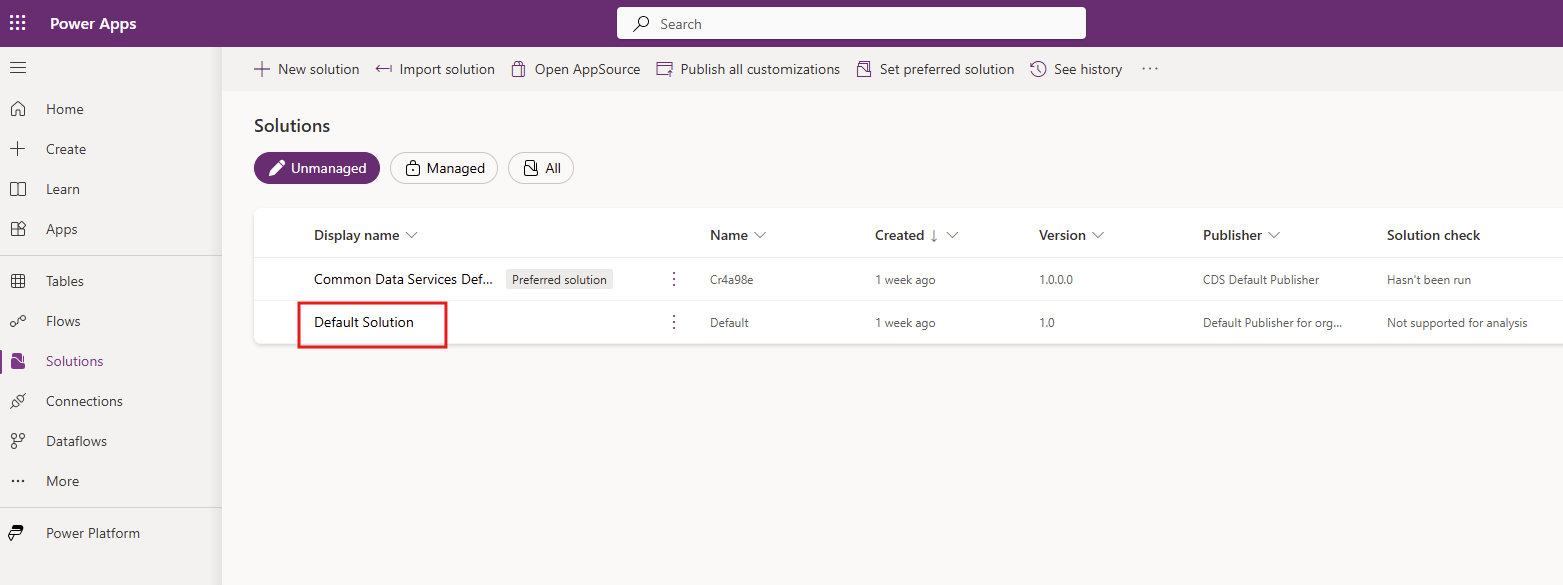Expand the Version column dropdown chevron
Image resolution: width=1563 pixels, height=585 pixels.
1098,235
